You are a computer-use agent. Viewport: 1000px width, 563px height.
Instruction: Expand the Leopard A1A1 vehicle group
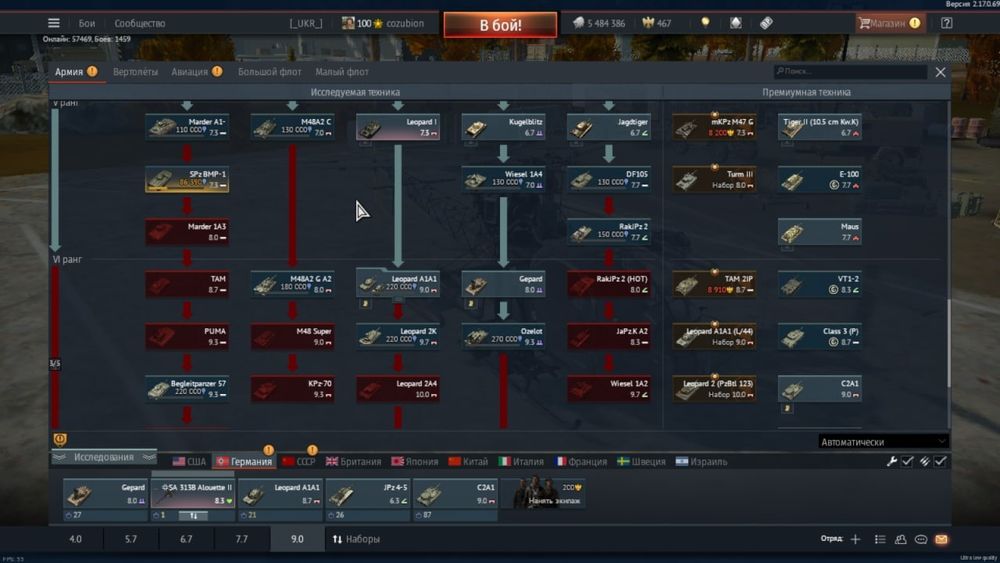(x=398, y=284)
